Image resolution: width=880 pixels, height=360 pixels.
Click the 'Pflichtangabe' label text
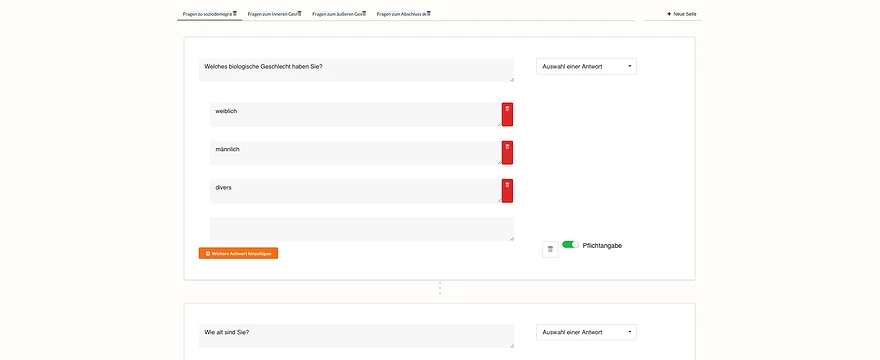[x=602, y=245]
